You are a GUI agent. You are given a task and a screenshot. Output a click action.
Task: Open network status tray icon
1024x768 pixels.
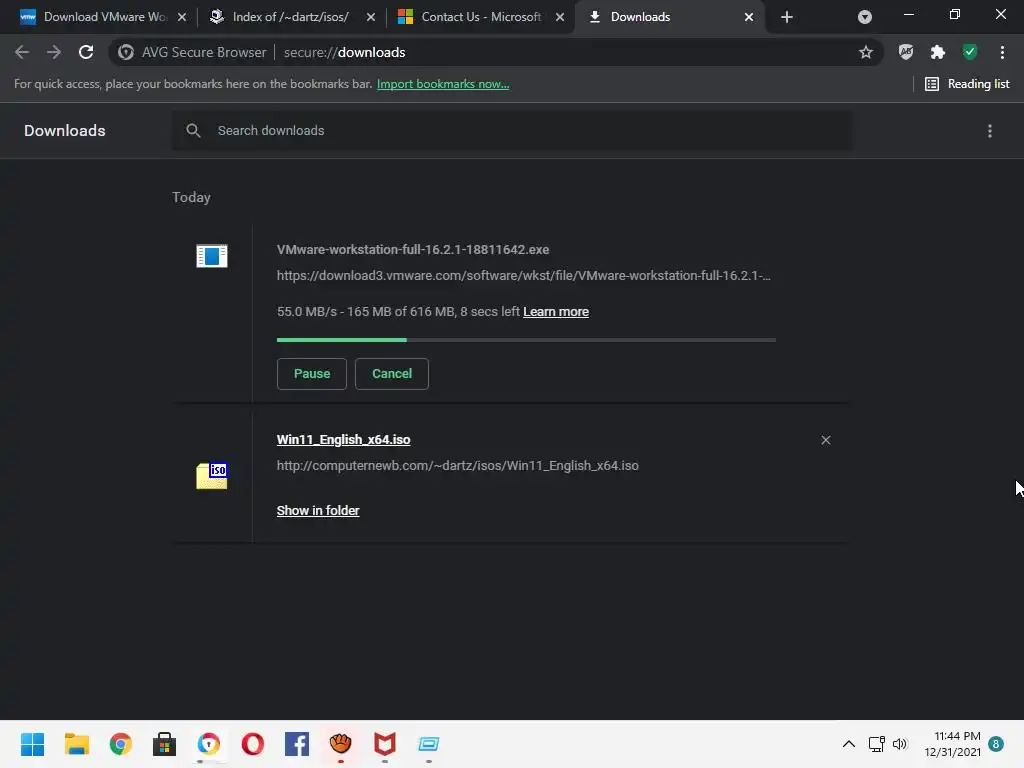point(876,744)
